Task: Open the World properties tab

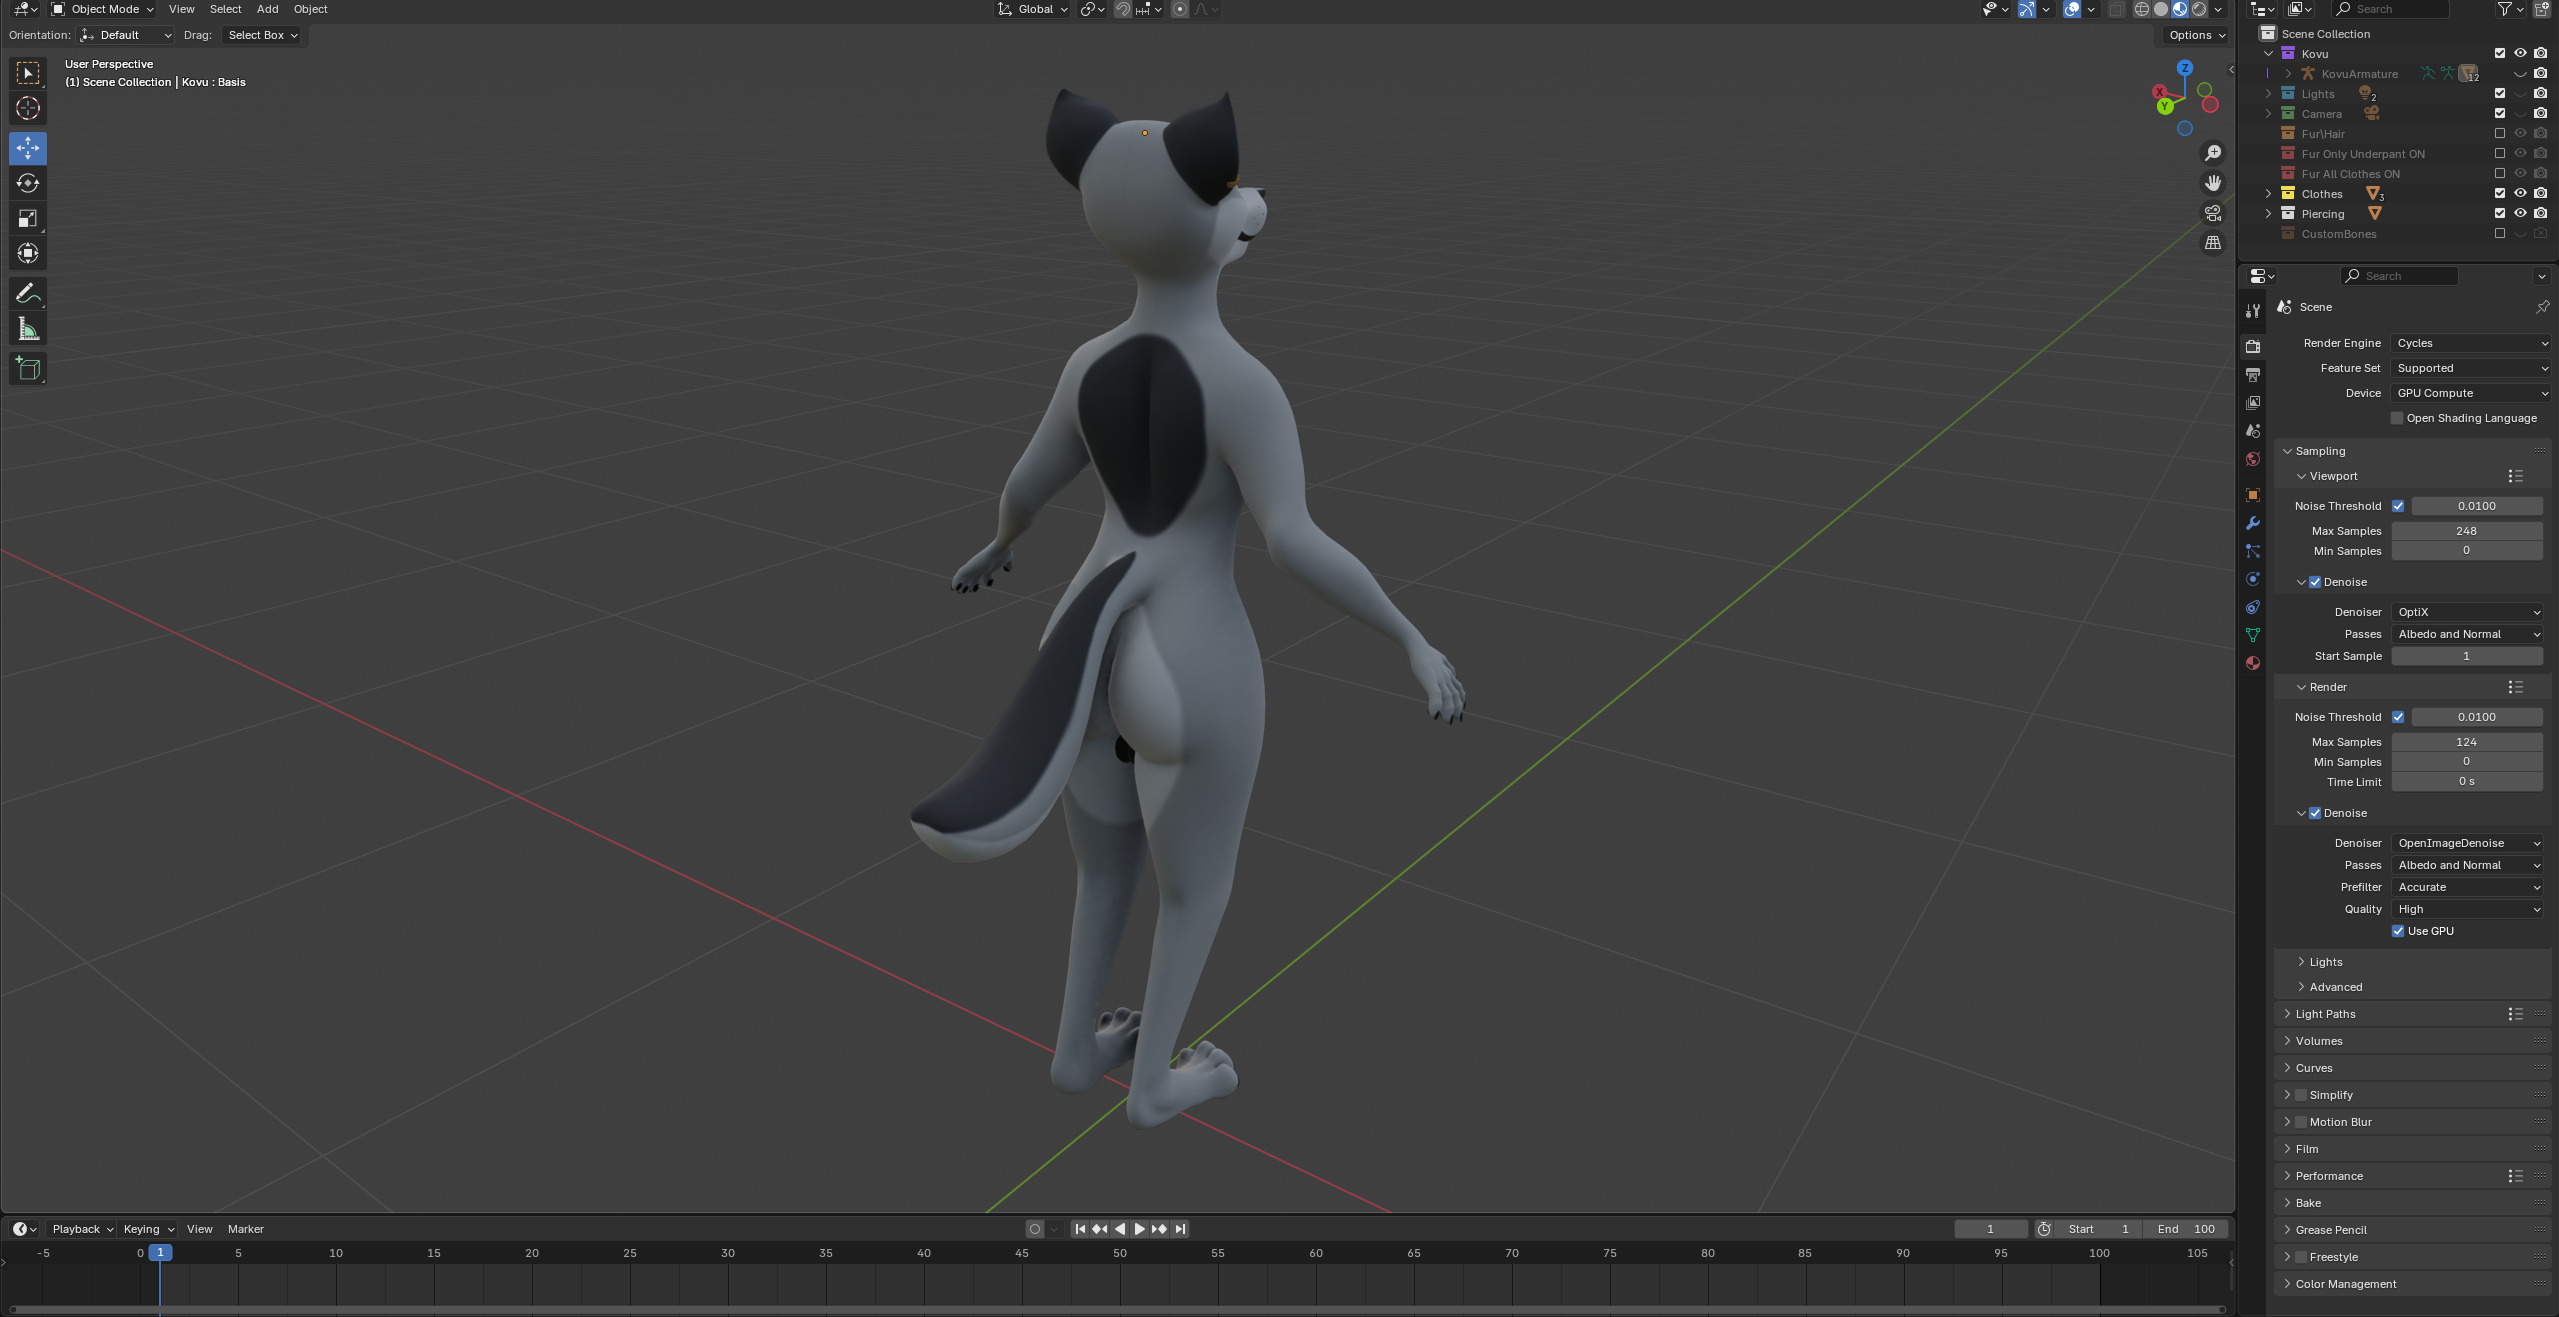Action: (2252, 459)
